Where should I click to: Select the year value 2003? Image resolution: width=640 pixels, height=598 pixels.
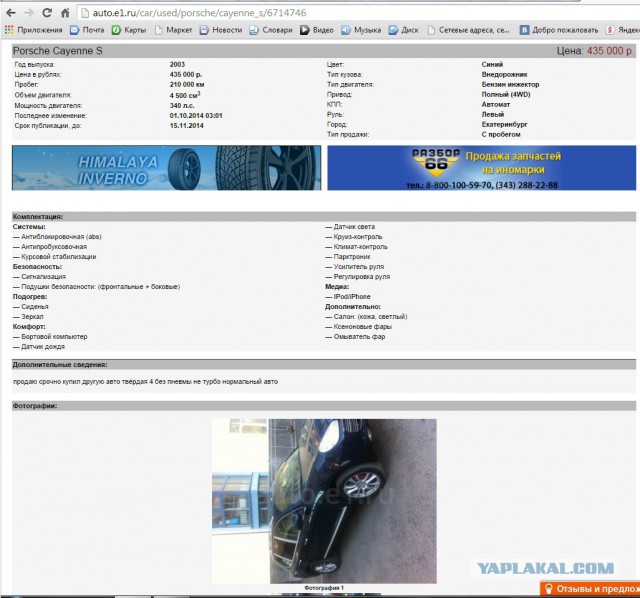[177, 64]
